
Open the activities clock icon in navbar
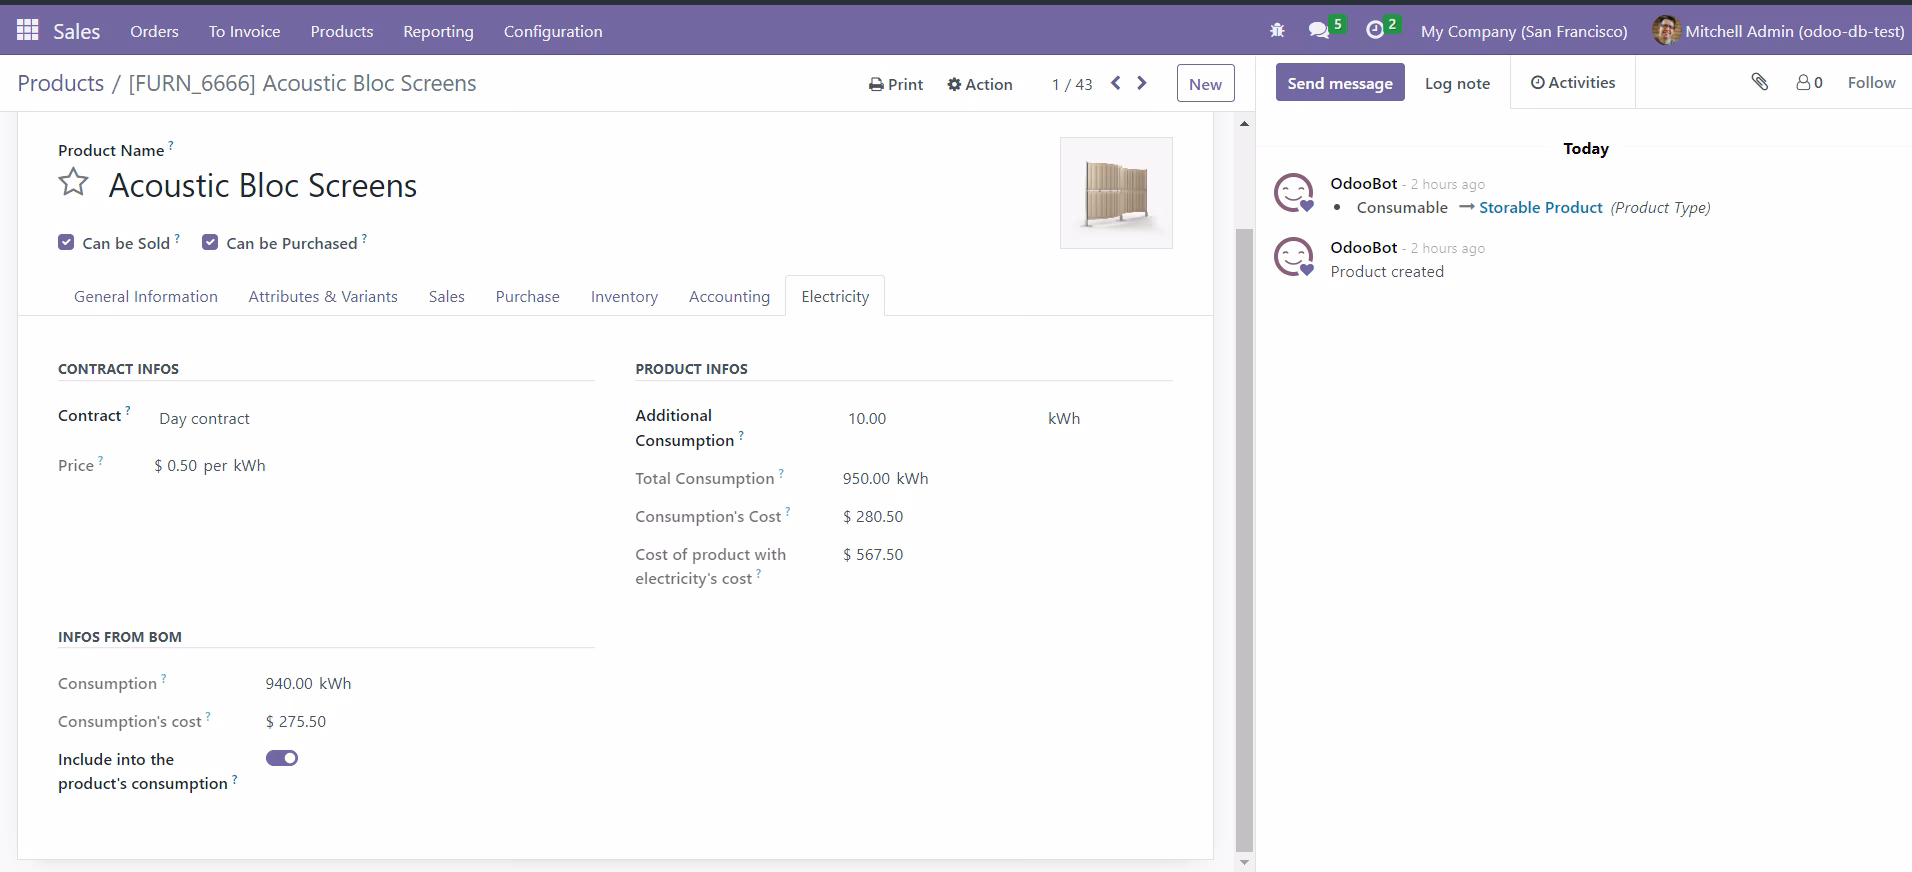1375,31
